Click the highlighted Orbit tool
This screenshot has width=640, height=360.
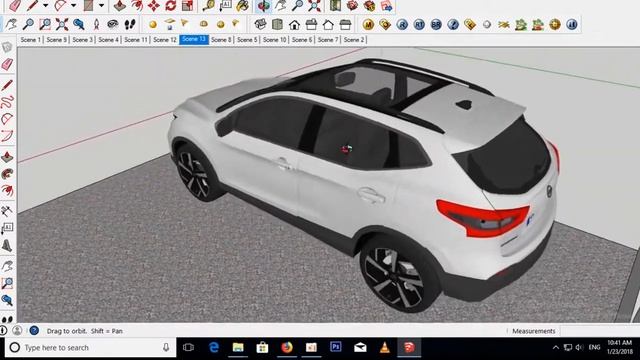[x=264, y=5]
